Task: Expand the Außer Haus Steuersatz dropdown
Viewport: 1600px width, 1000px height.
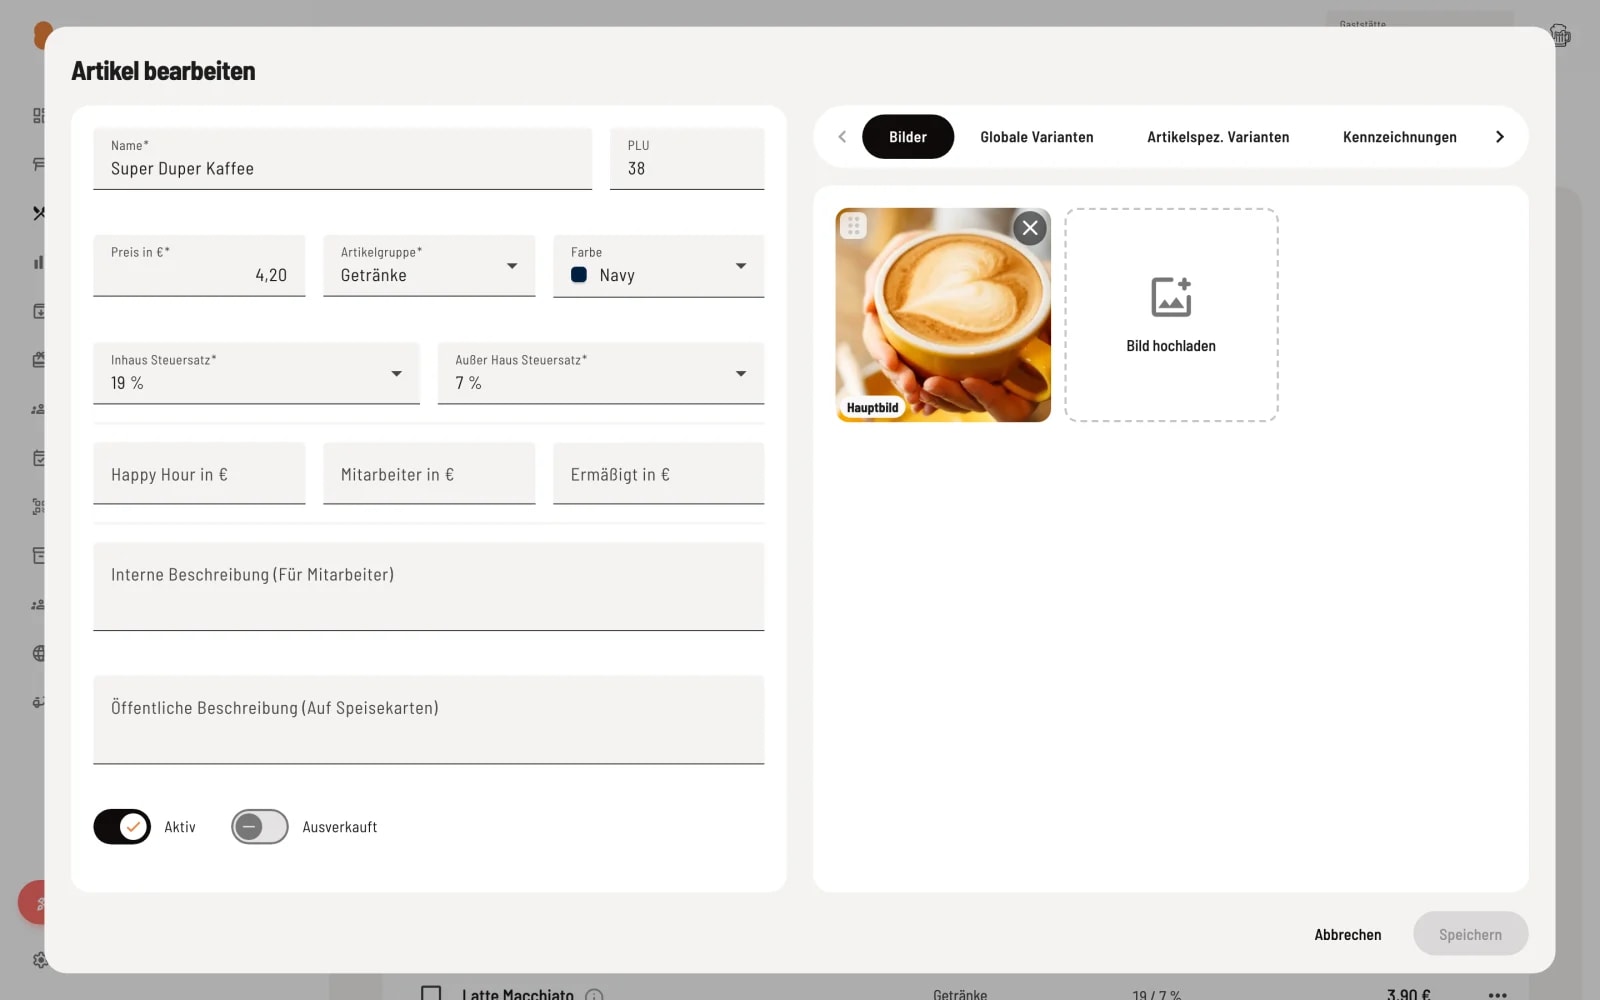Action: (x=600, y=373)
